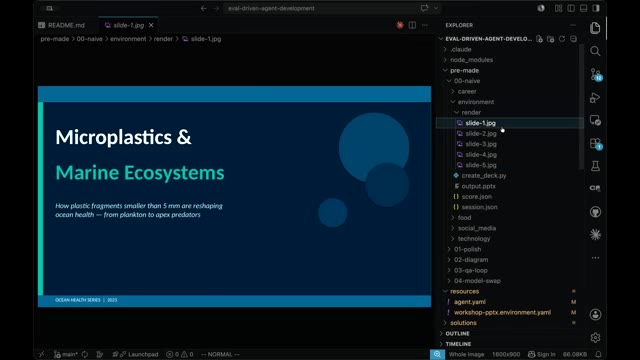Open the Accounts menu icon
640x360 pixels.
coord(595,314)
